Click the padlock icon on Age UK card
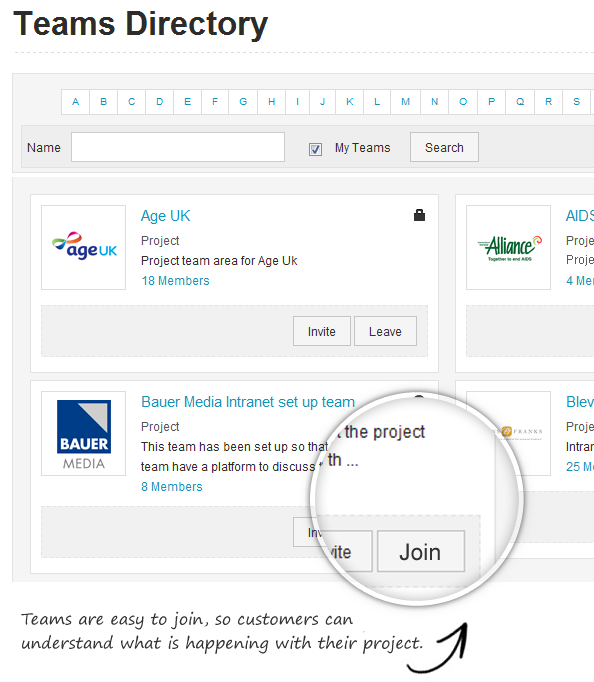 click(x=419, y=215)
